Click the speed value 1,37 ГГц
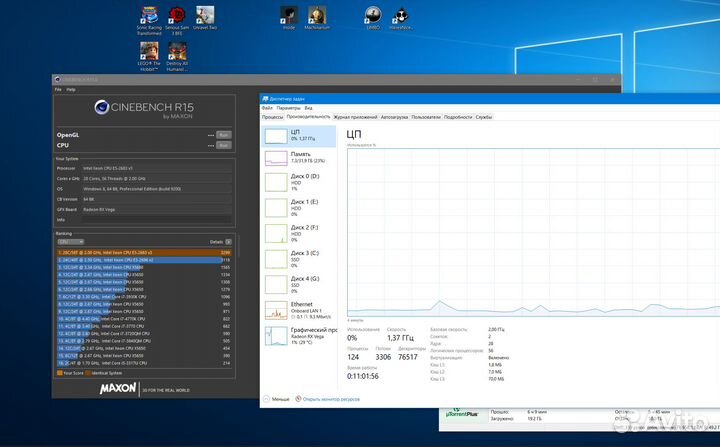 [x=400, y=338]
